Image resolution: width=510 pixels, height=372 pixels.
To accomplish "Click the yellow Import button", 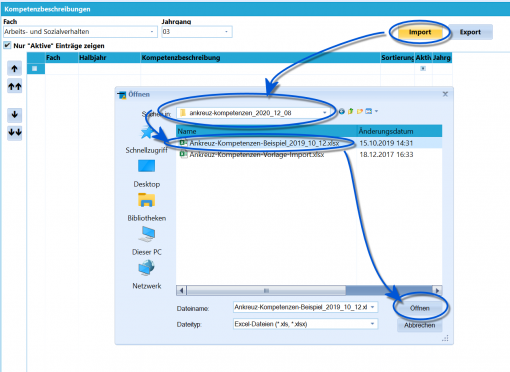I will pos(420,32).
